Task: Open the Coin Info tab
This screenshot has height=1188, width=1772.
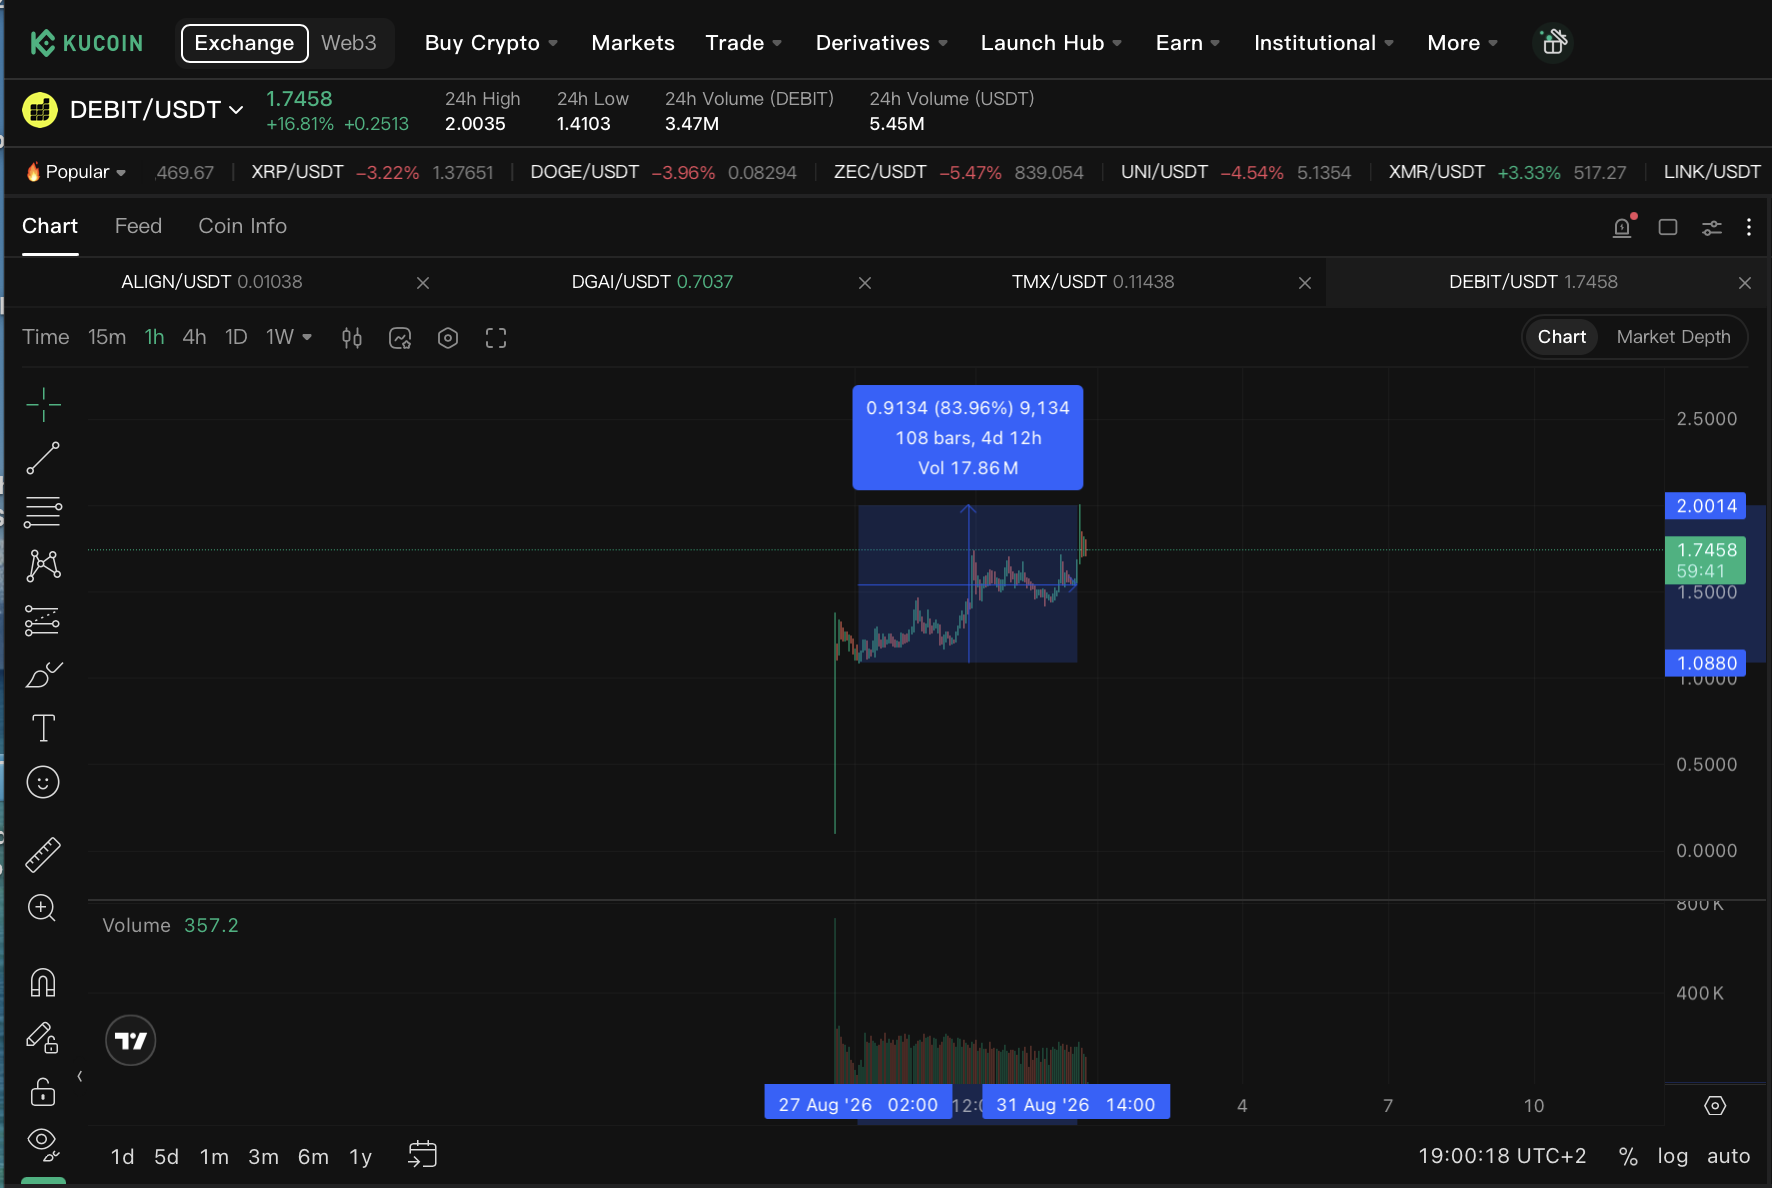Action: [x=242, y=226]
